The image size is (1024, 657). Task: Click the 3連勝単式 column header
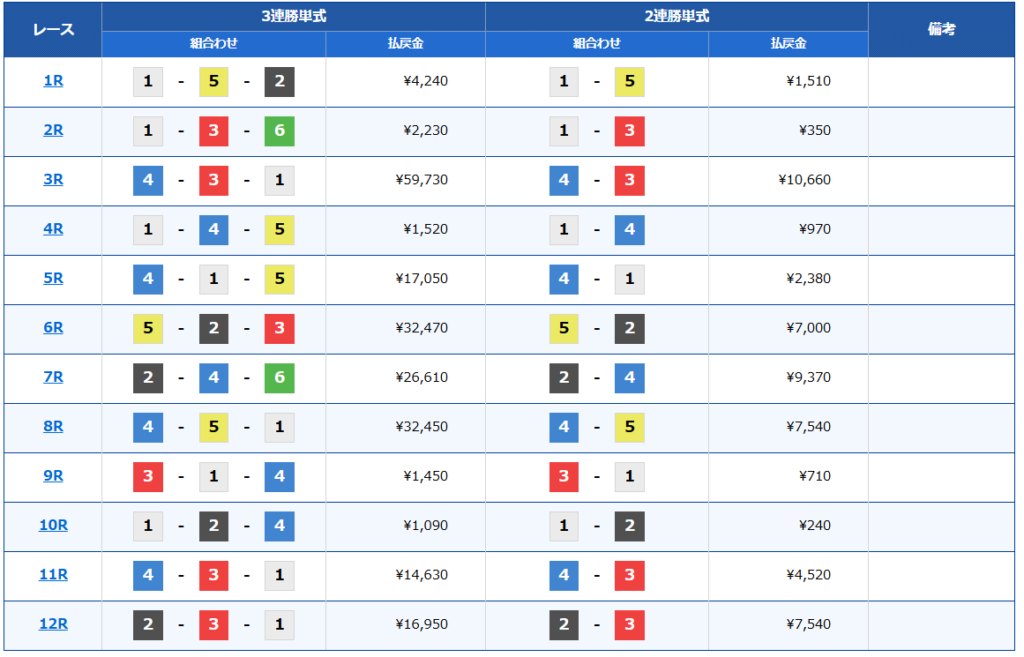[x=293, y=16]
